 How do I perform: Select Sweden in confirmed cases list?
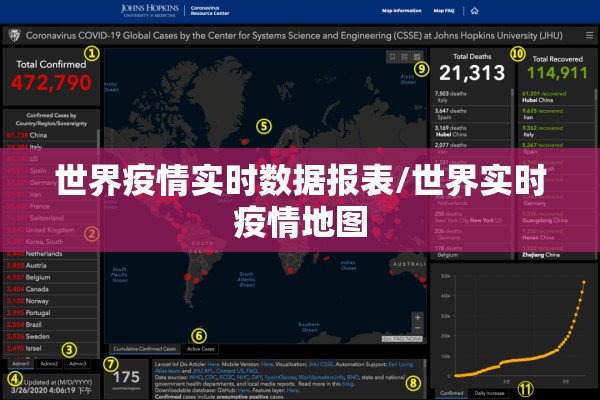tap(51, 336)
